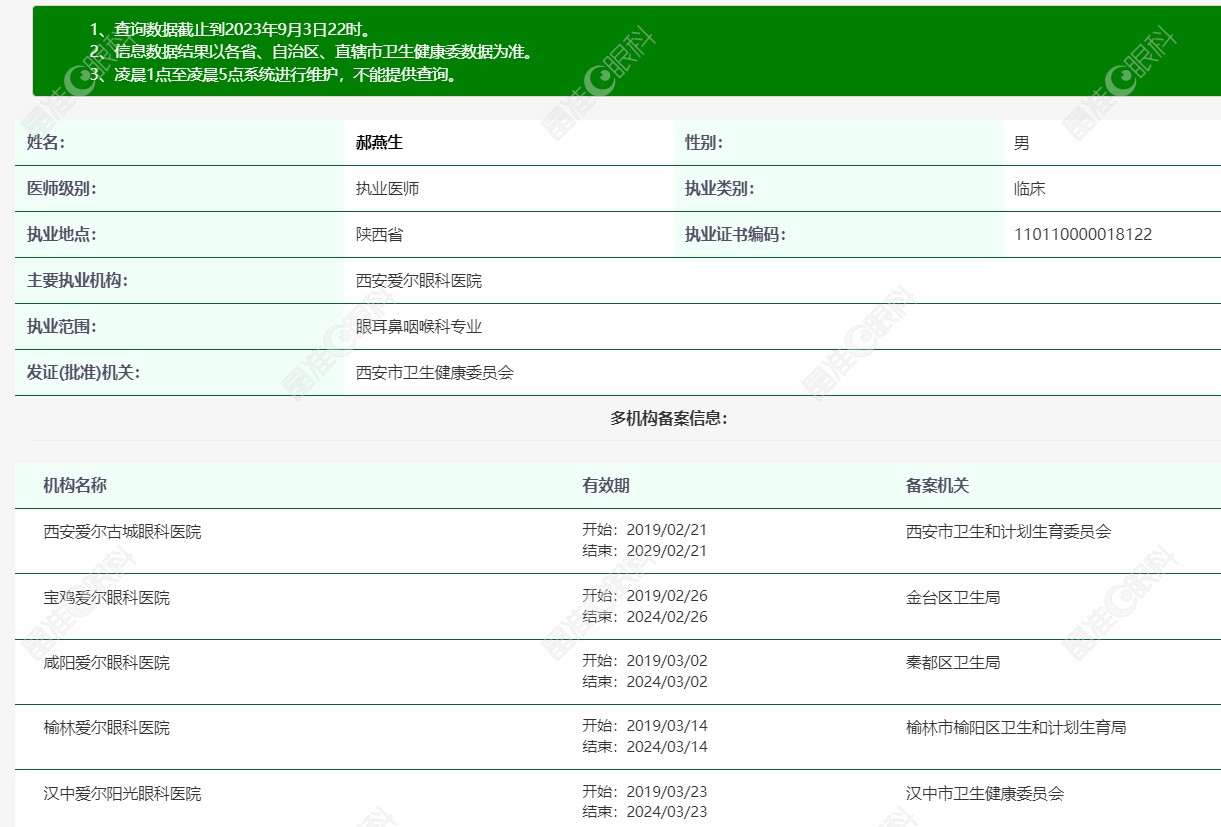Click the 执业地点 label
This screenshot has height=827, width=1221.
(x=62, y=234)
